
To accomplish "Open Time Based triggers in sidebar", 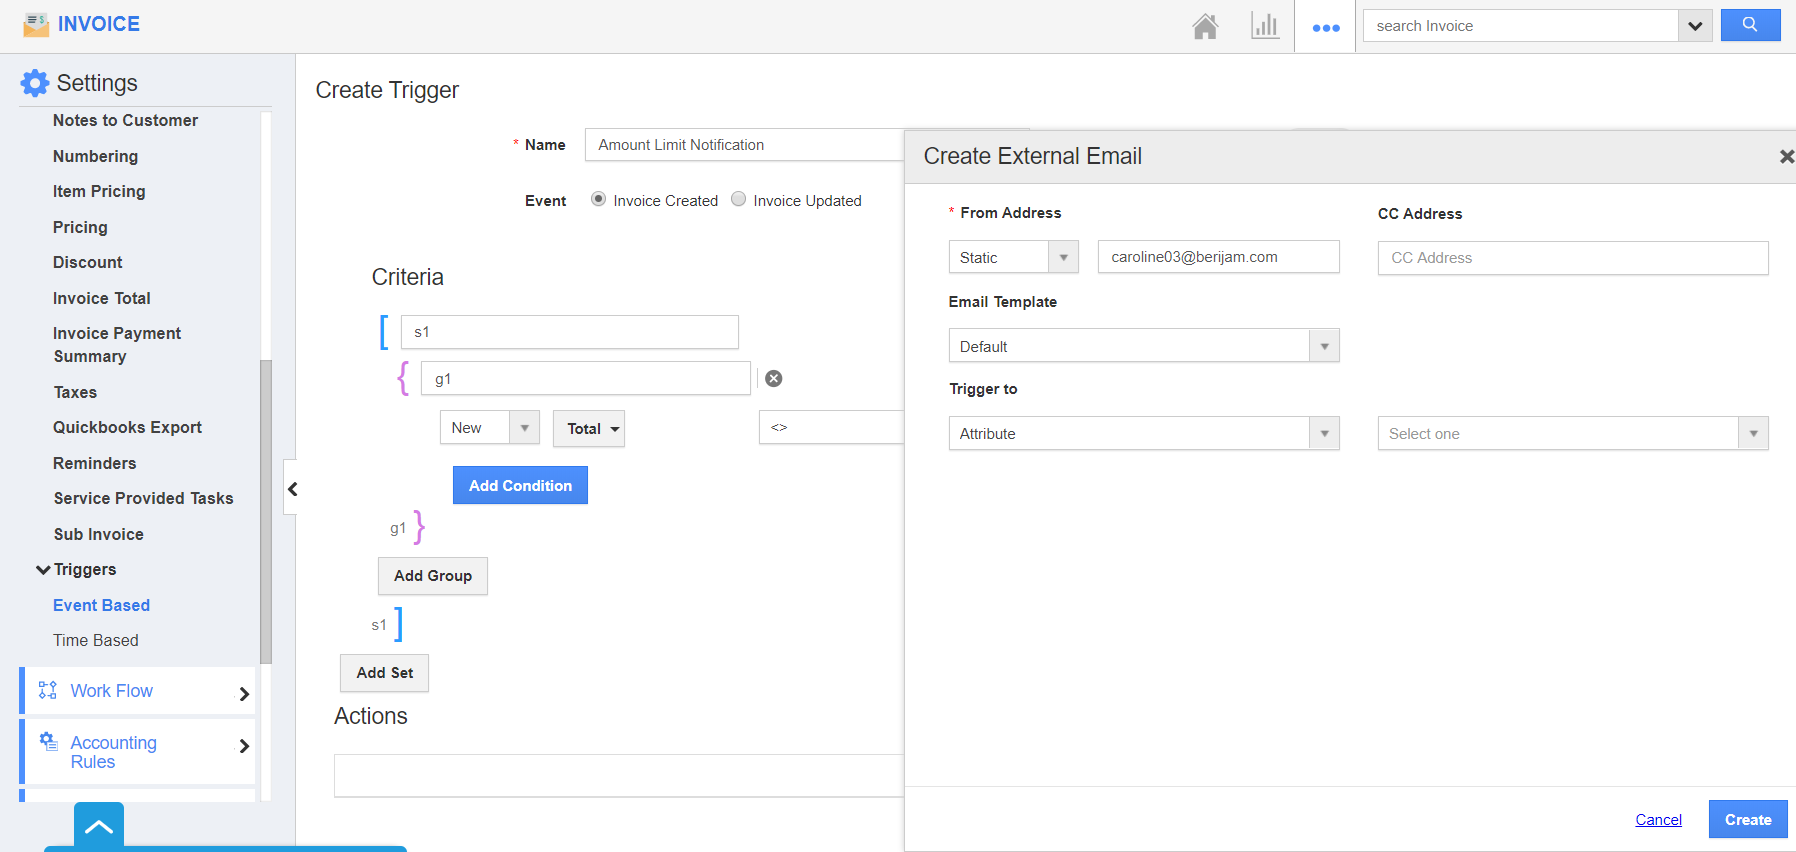I will [x=96, y=640].
